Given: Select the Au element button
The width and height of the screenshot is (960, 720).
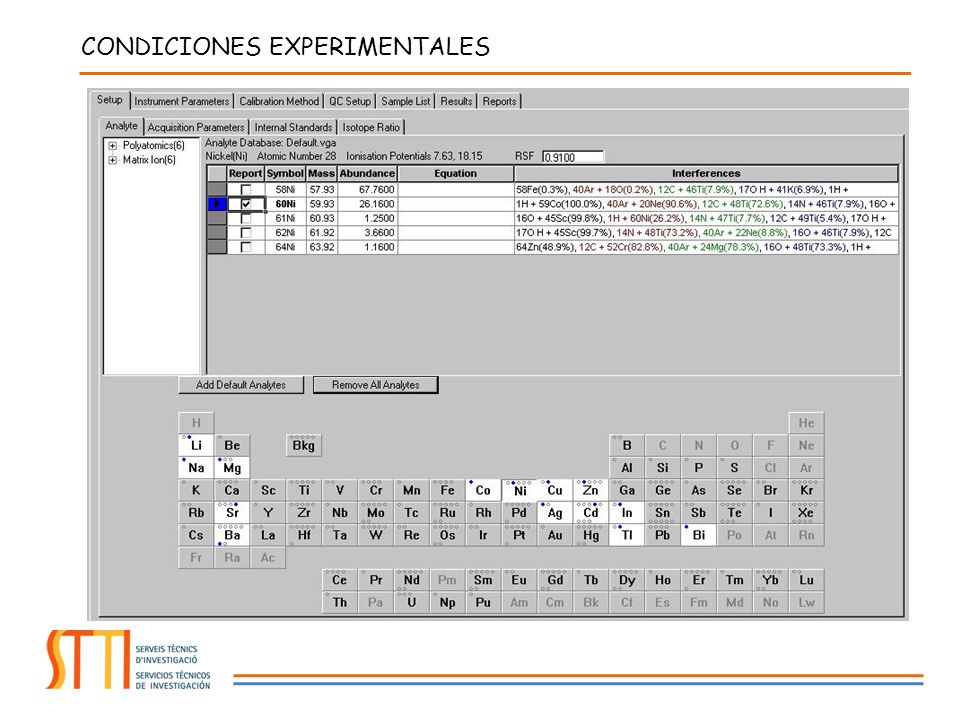Looking at the screenshot, I should click(x=555, y=535).
